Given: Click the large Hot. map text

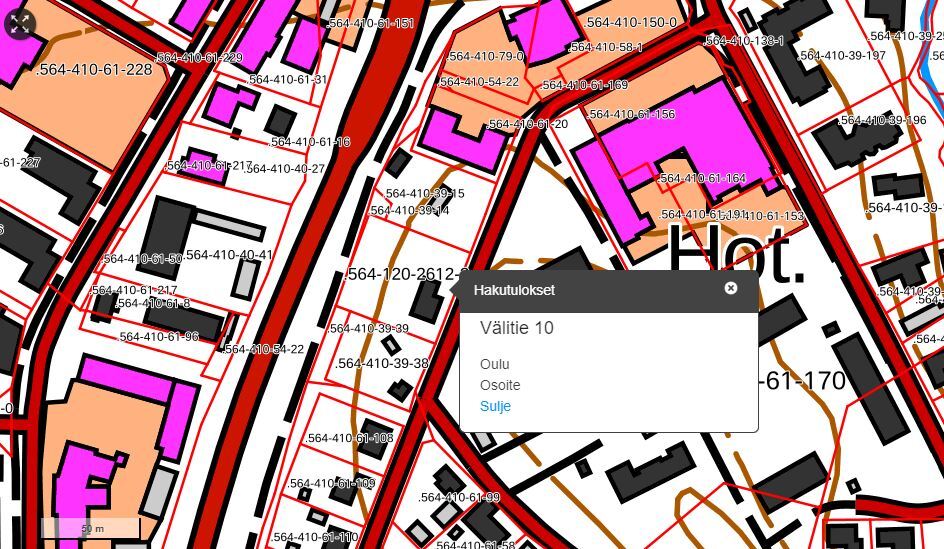Looking at the screenshot, I should (736, 252).
